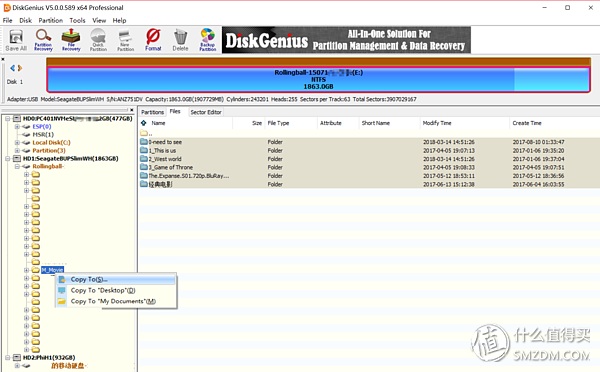The width and height of the screenshot is (600, 372).
Task: Click the Format toolbar icon
Action: 153,40
